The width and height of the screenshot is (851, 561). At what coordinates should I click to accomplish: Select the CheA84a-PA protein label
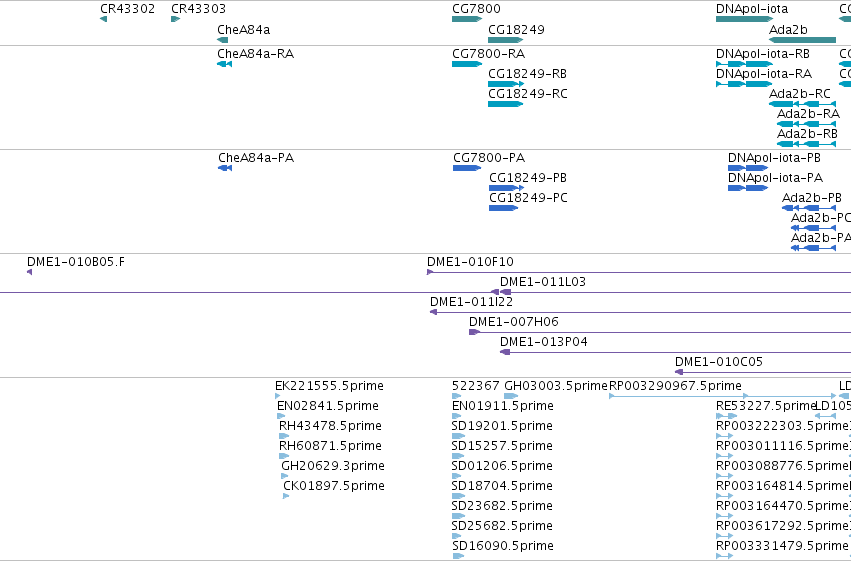point(256,158)
